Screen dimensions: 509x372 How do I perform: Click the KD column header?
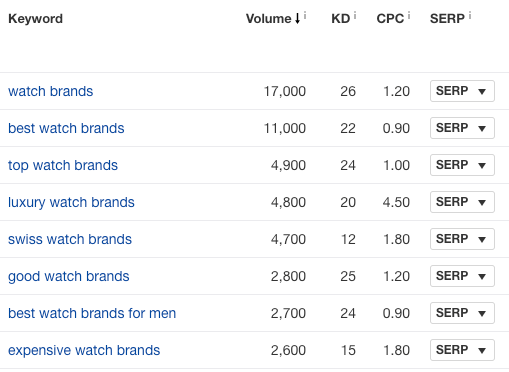[341, 19]
